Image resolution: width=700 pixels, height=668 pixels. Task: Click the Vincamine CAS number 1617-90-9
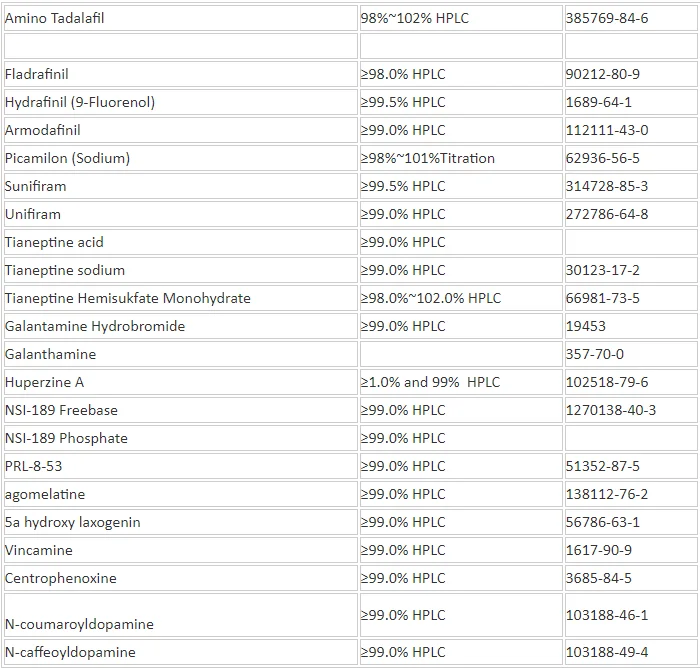click(598, 550)
